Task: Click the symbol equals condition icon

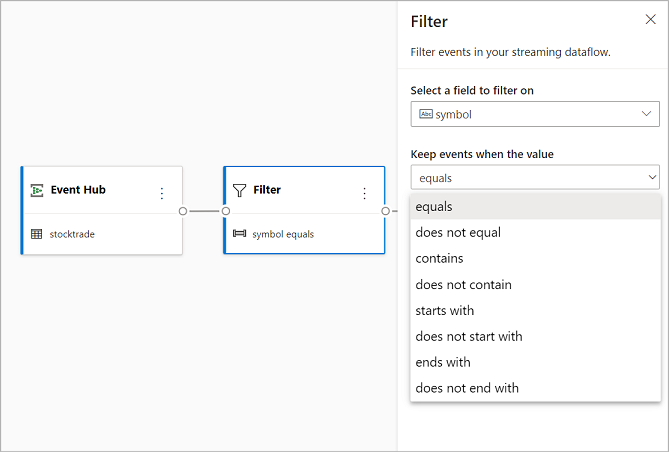Action: [x=239, y=234]
